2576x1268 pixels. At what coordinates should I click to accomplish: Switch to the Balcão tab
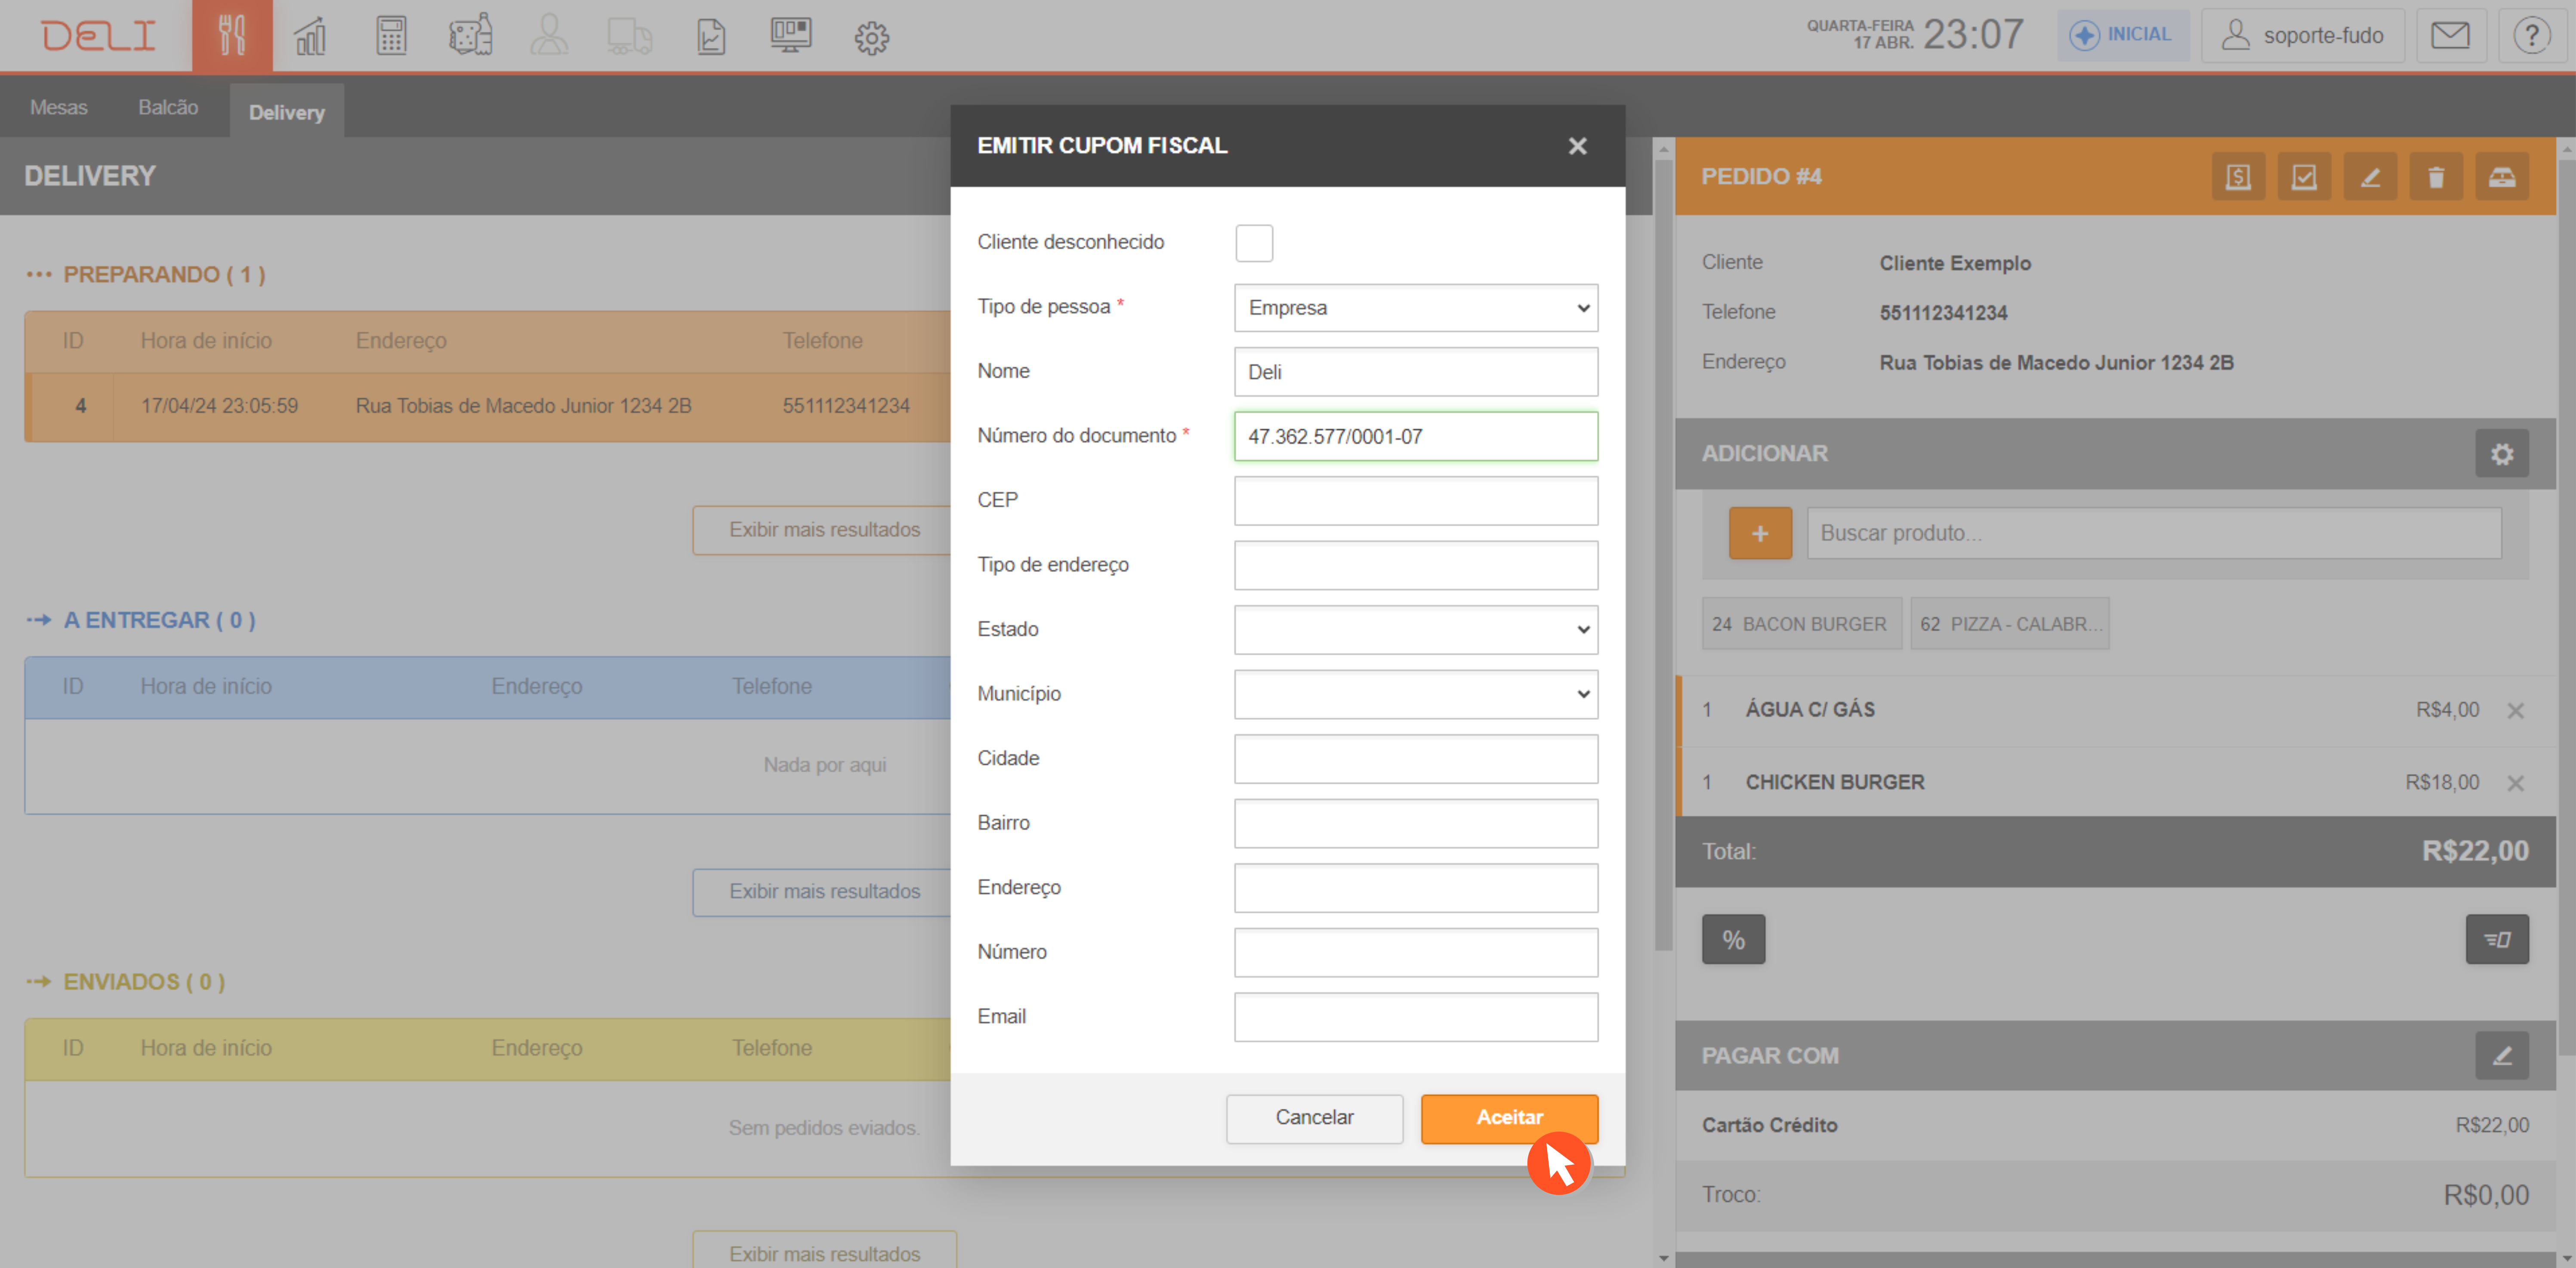168,108
